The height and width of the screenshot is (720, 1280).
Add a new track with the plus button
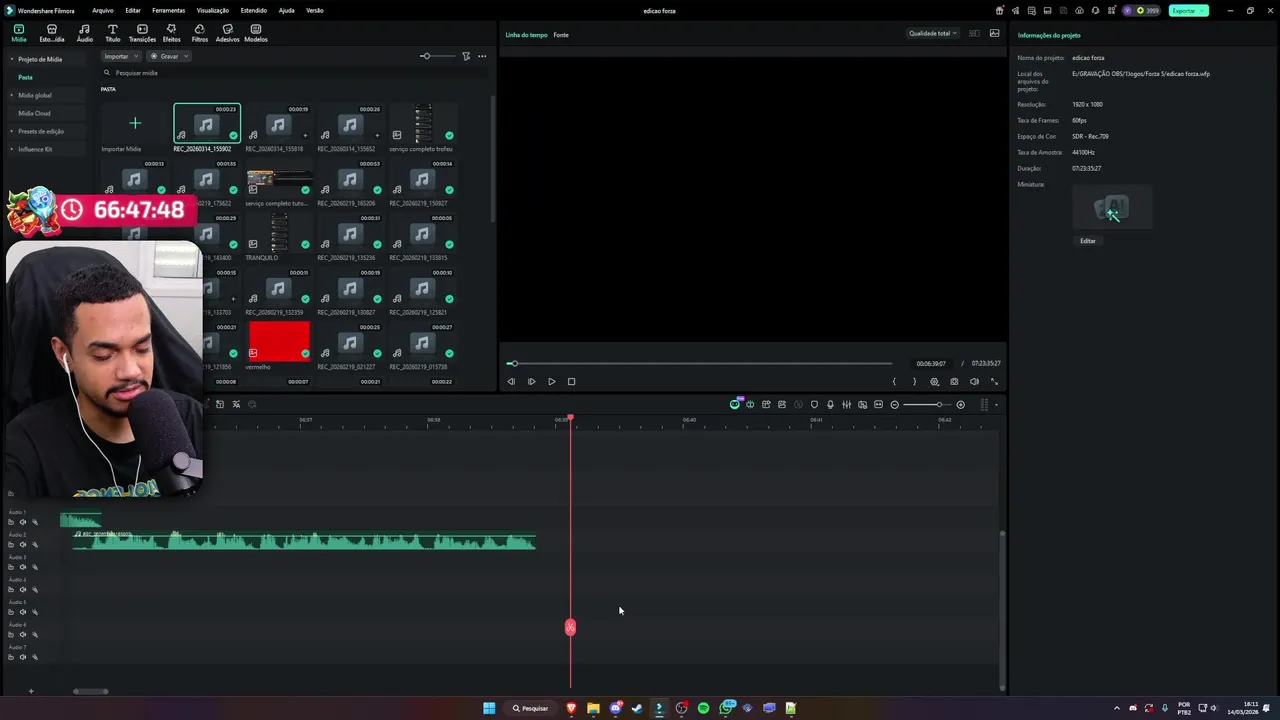coord(30,691)
